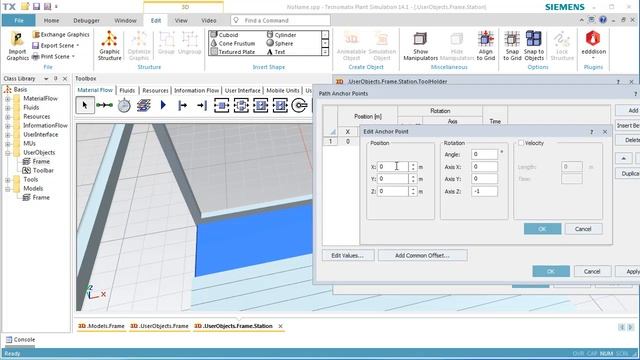Click Edit Values button
This screenshot has height=360, width=640.
pyautogui.click(x=347, y=256)
